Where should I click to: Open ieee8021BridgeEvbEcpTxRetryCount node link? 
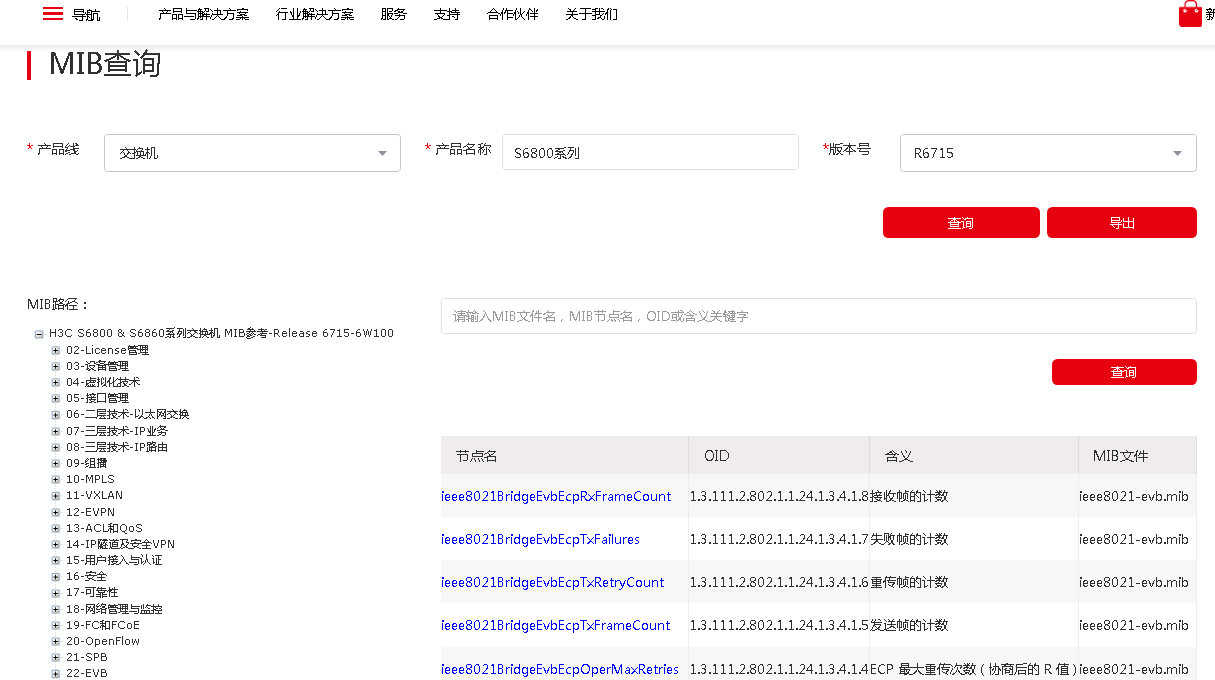pos(553,582)
